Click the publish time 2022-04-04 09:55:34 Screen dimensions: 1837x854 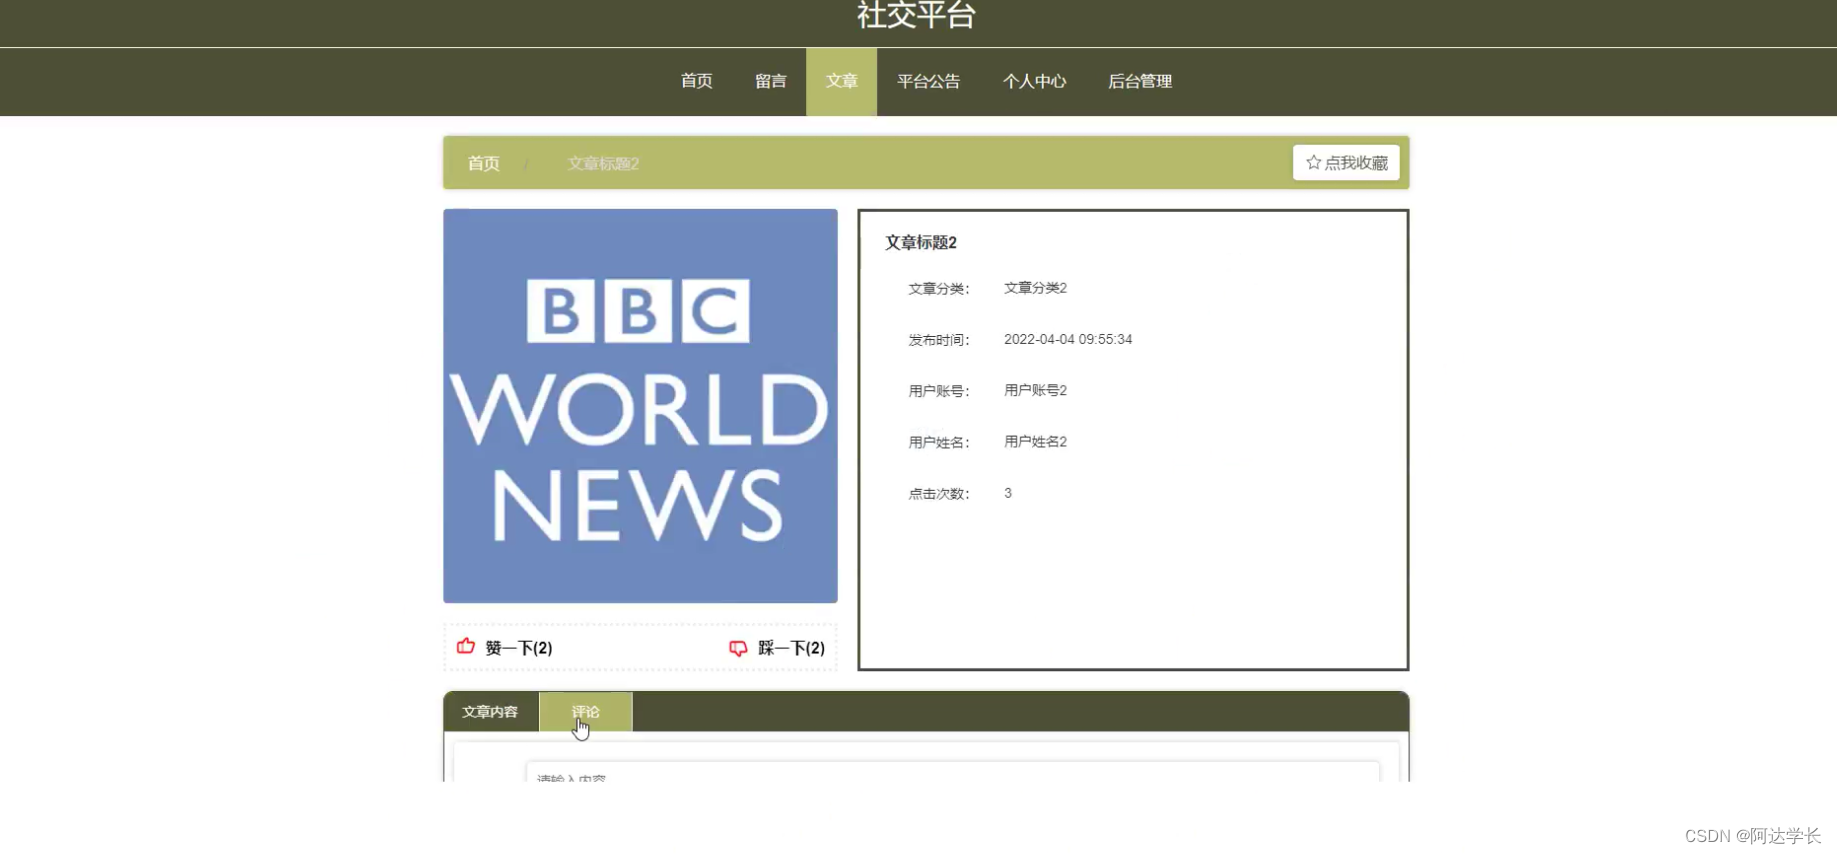(1068, 339)
